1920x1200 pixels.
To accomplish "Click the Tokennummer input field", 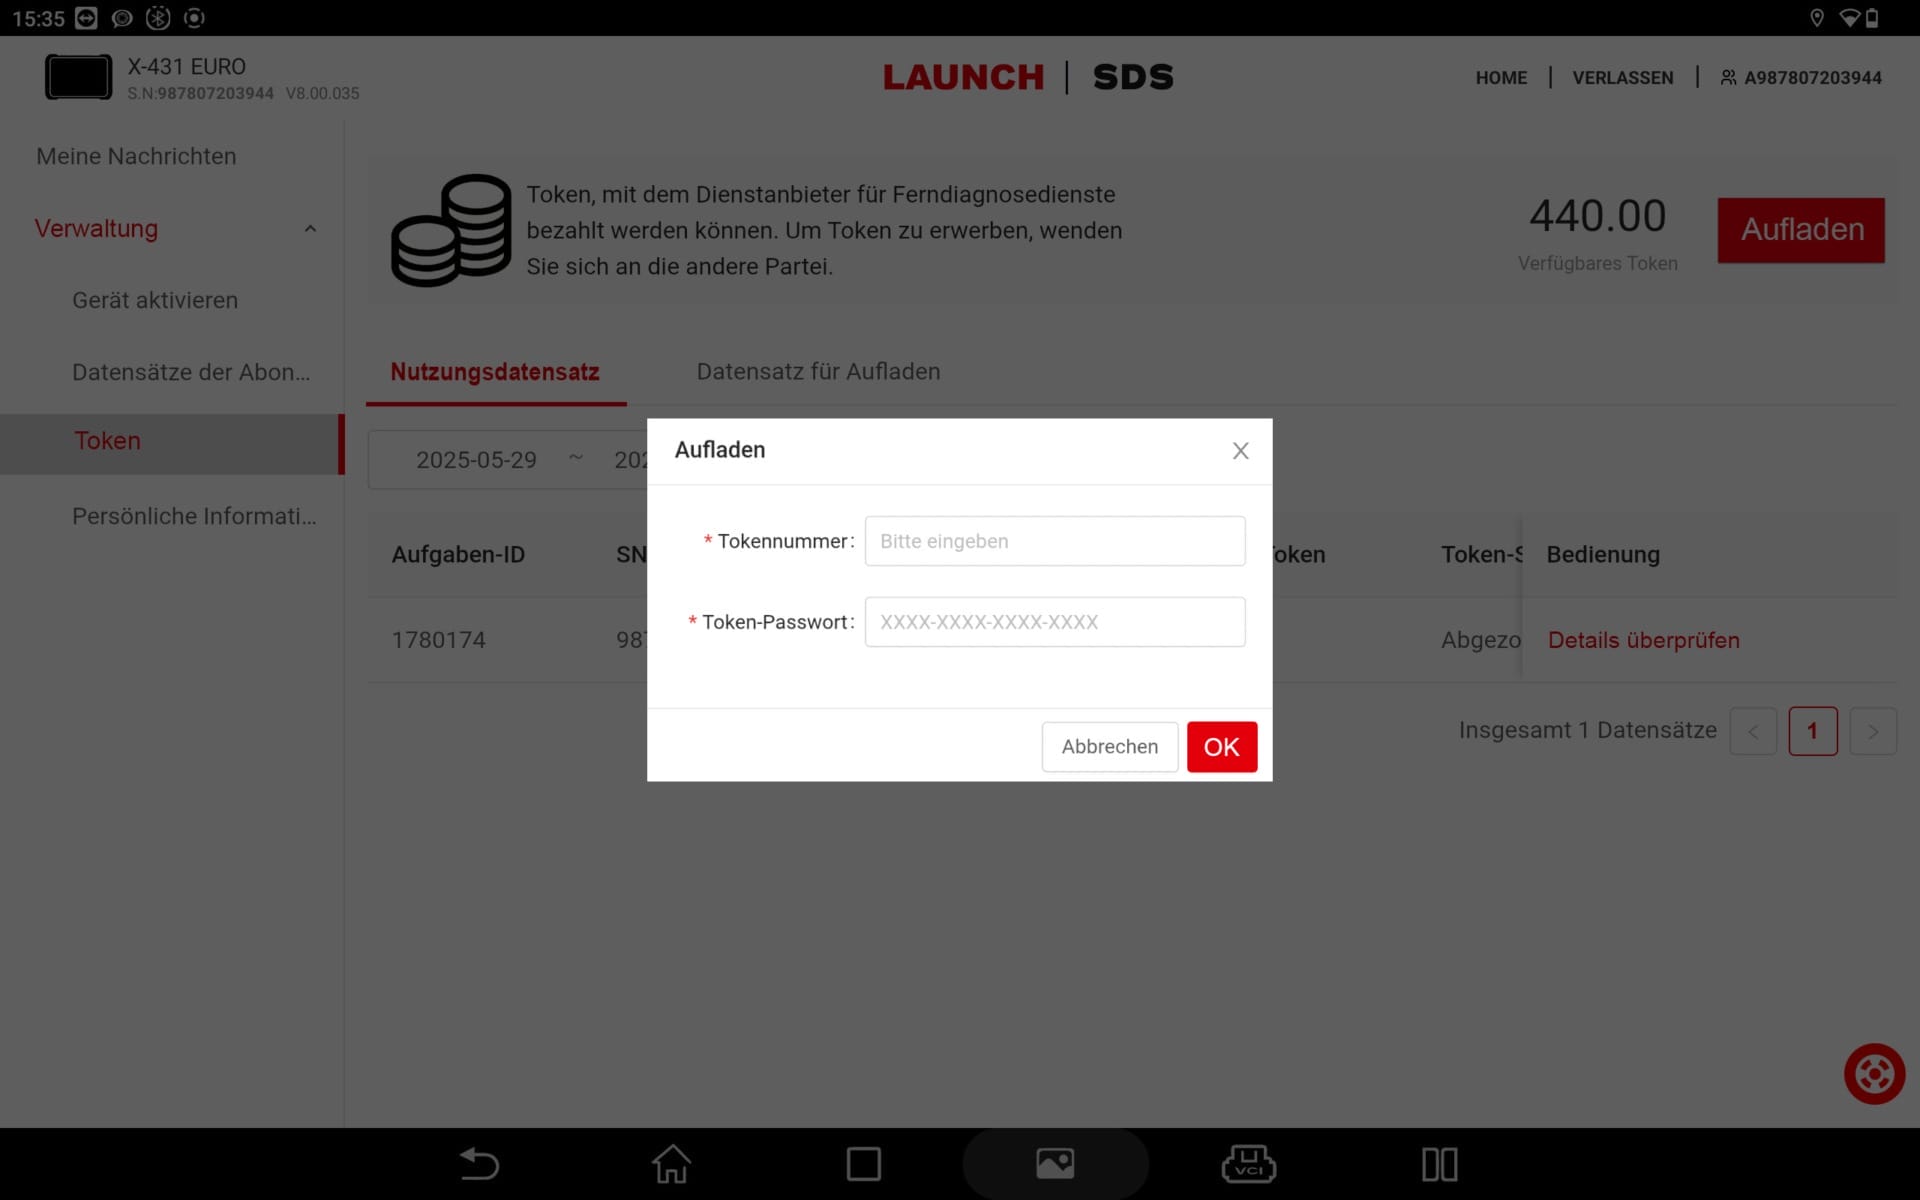I will 1055,541.
